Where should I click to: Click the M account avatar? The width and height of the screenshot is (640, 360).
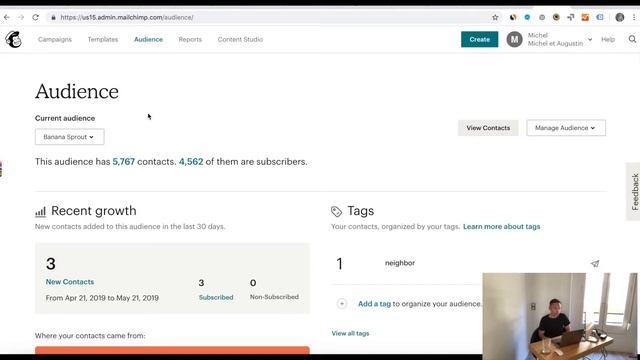coord(514,40)
